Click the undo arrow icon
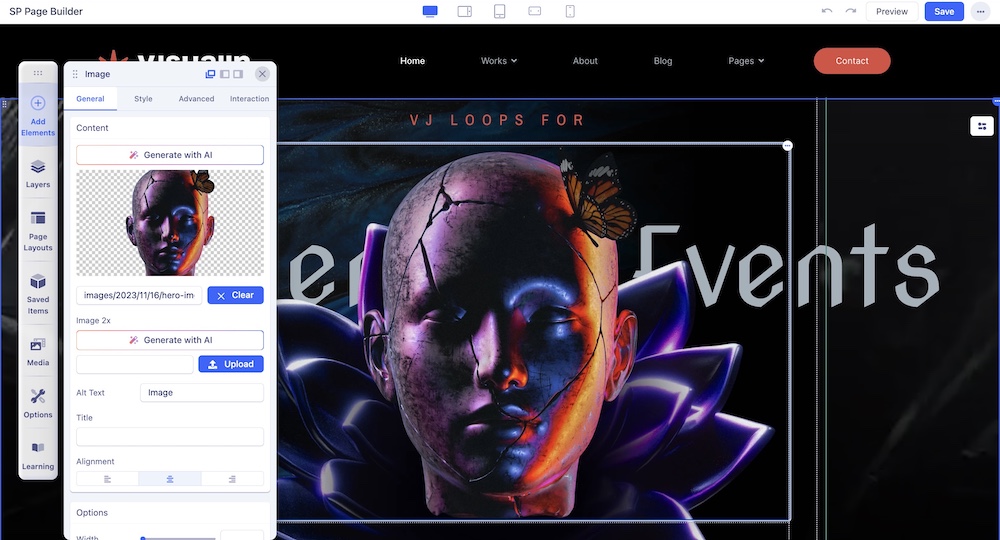 [x=827, y=11]
